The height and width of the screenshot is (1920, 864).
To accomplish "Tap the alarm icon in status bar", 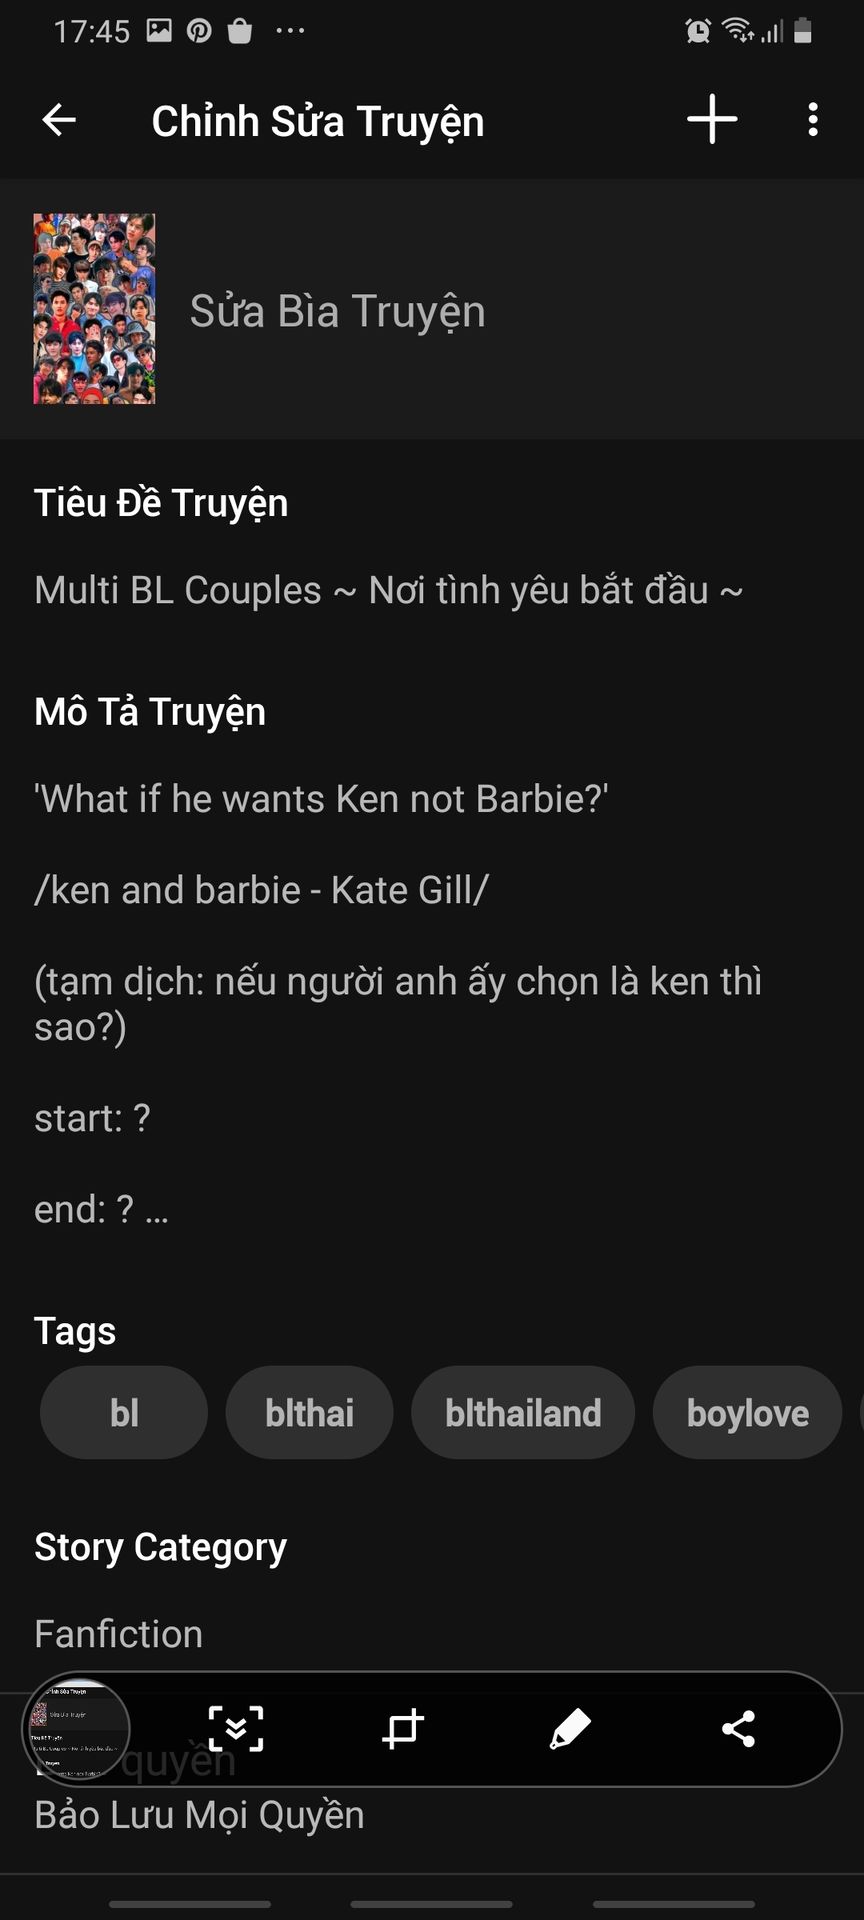I will pyautogui.click(x=698, y=31).
